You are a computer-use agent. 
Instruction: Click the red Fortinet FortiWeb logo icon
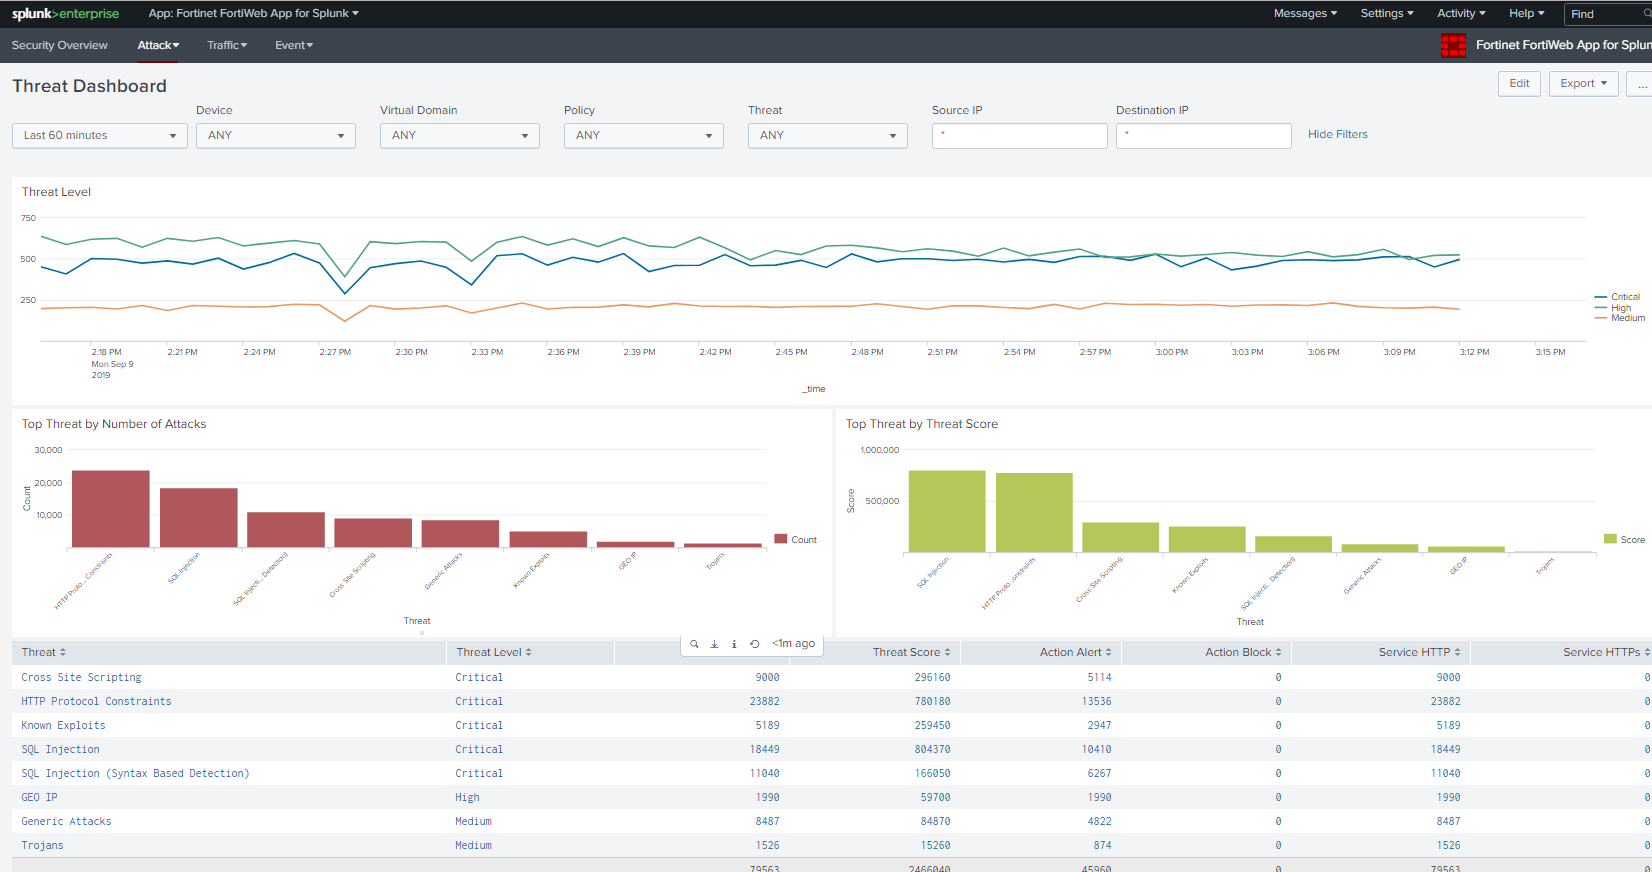1453,45
